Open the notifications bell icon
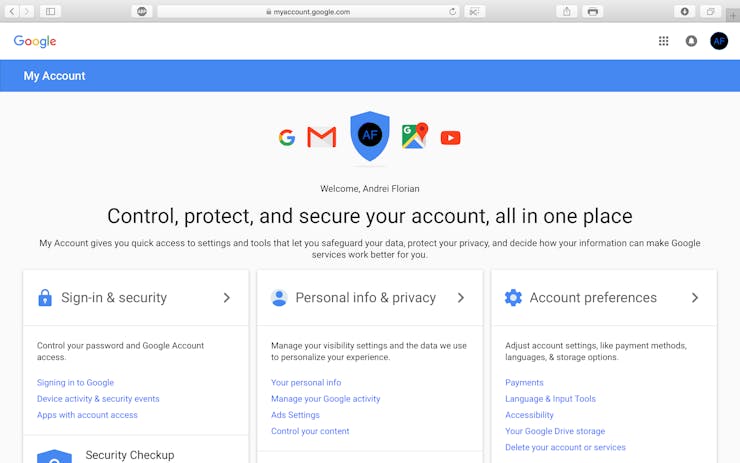Viewport: 740px width, 463px height. [691, 41]
